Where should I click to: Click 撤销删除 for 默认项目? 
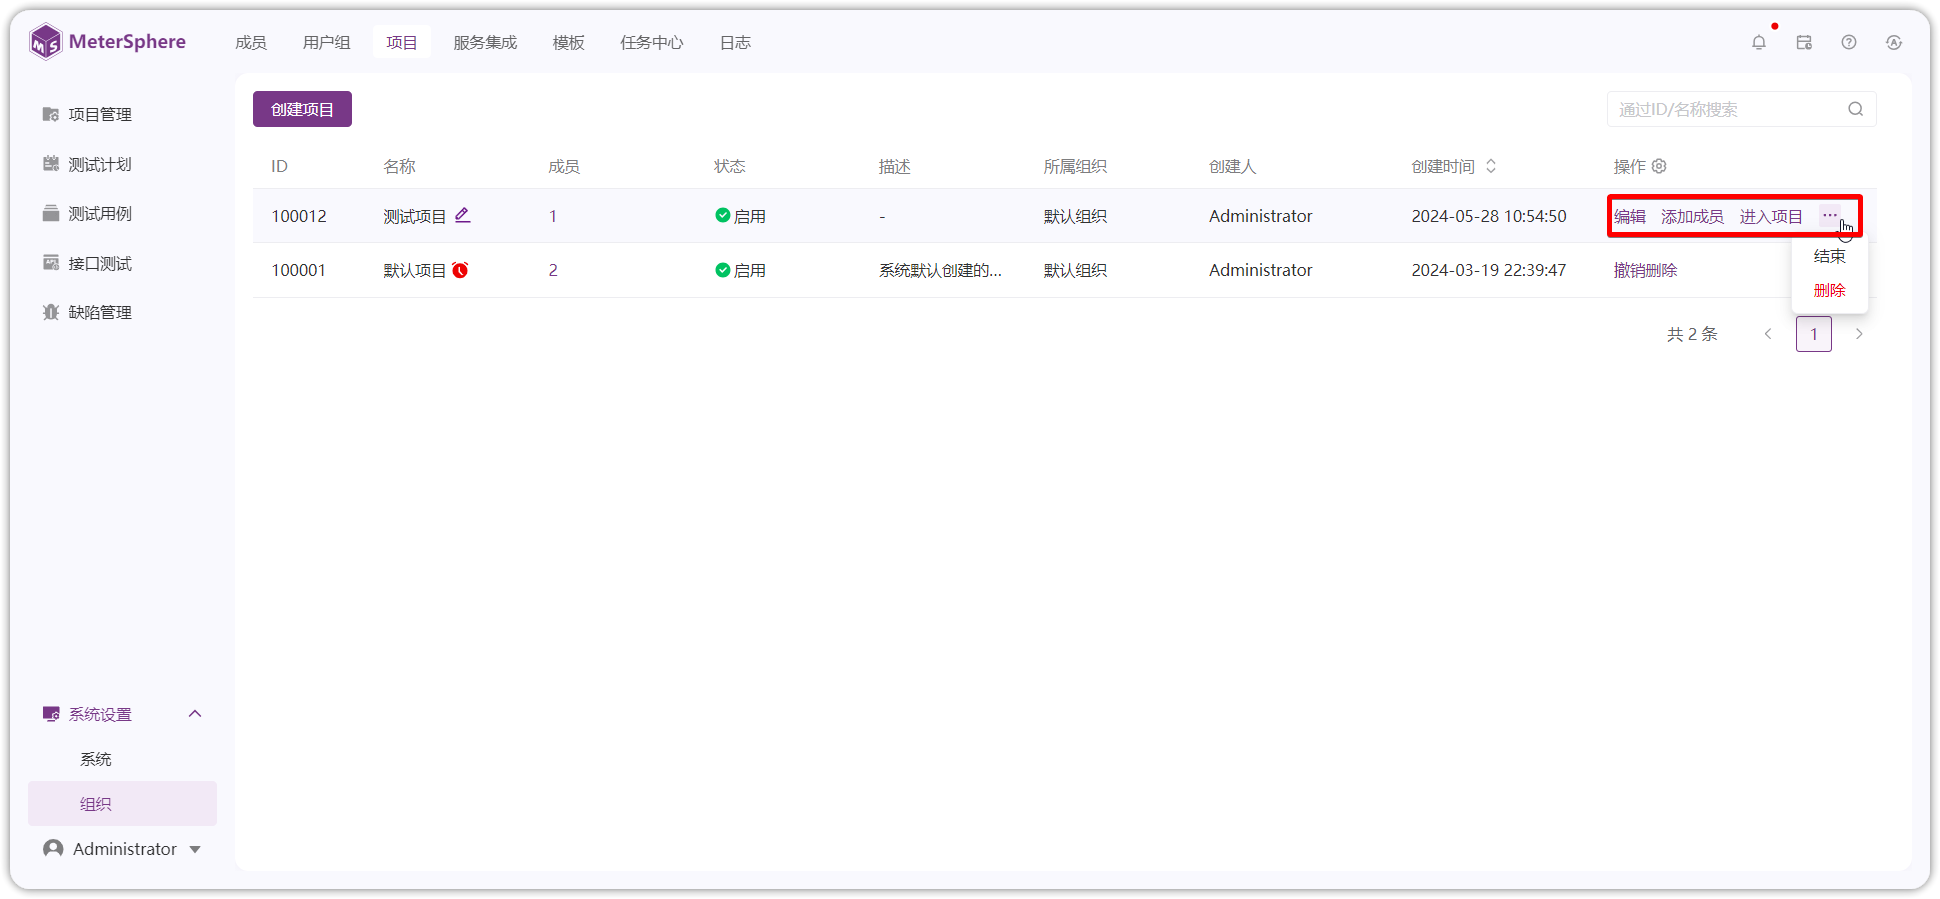(1646, 270)
